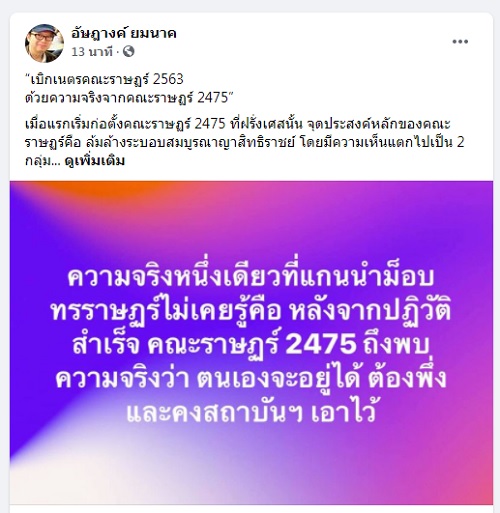Click the text line สำเร็จ คณะราษฎร์ 2475 ถึงพบ
Viewport: 500px width, 513px height.
pos(250,345)
